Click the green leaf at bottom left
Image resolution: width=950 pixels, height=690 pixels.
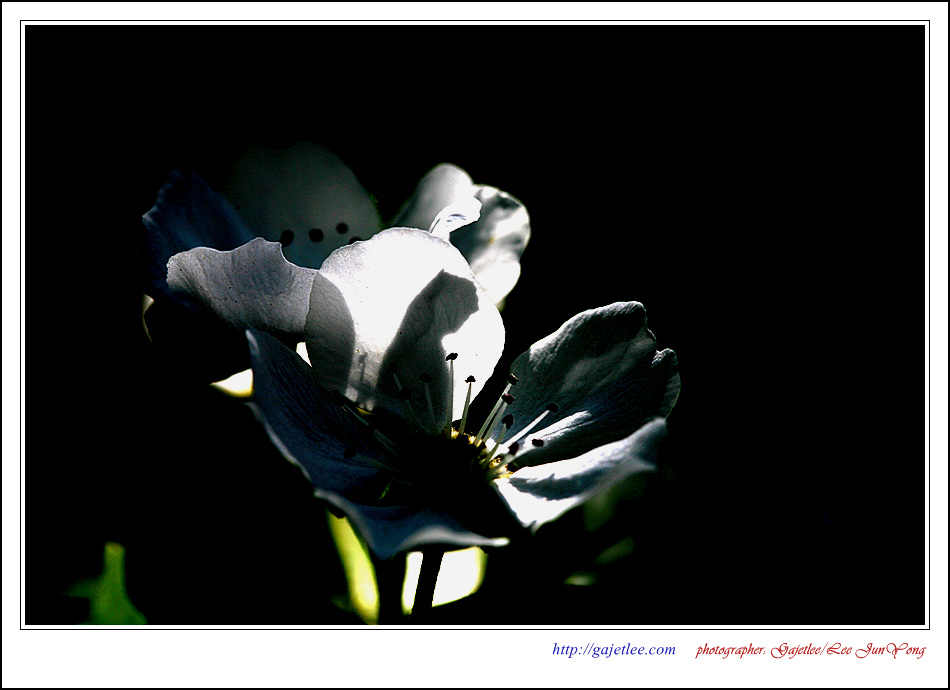coord(108,590)
